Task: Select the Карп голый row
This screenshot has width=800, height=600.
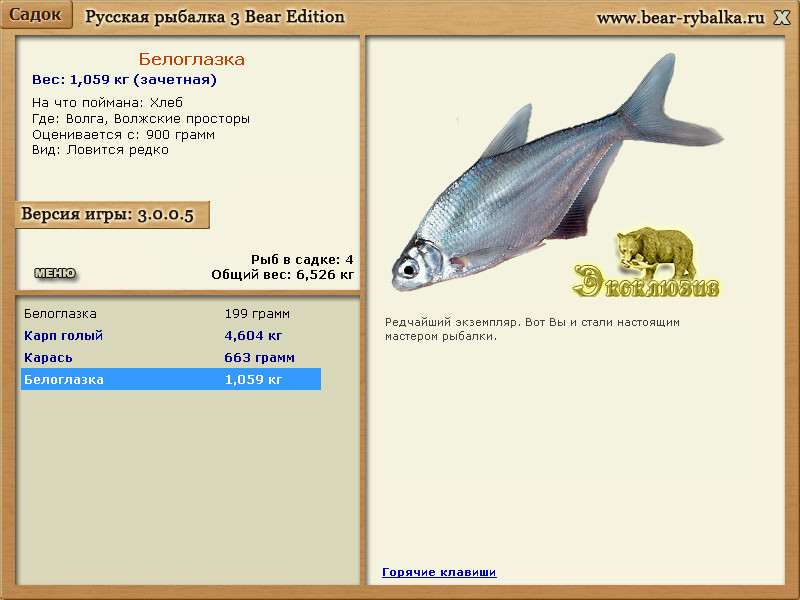Action: pos(171,335)
